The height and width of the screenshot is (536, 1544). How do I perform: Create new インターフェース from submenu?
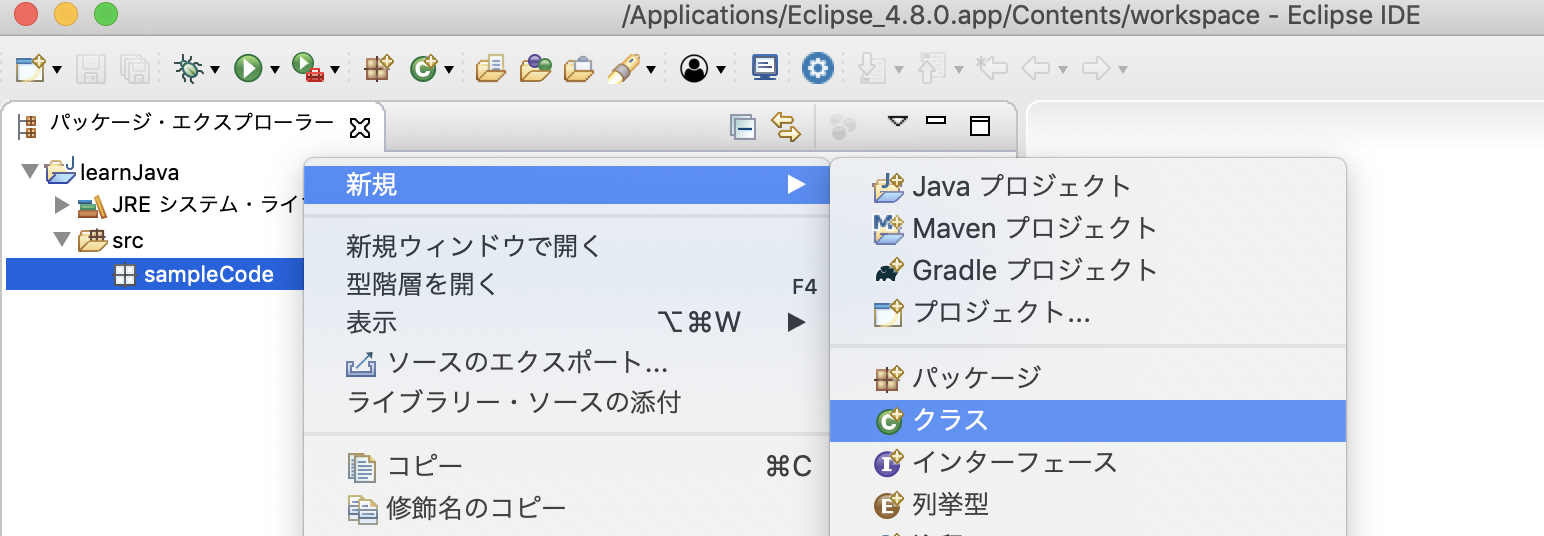1088,463
